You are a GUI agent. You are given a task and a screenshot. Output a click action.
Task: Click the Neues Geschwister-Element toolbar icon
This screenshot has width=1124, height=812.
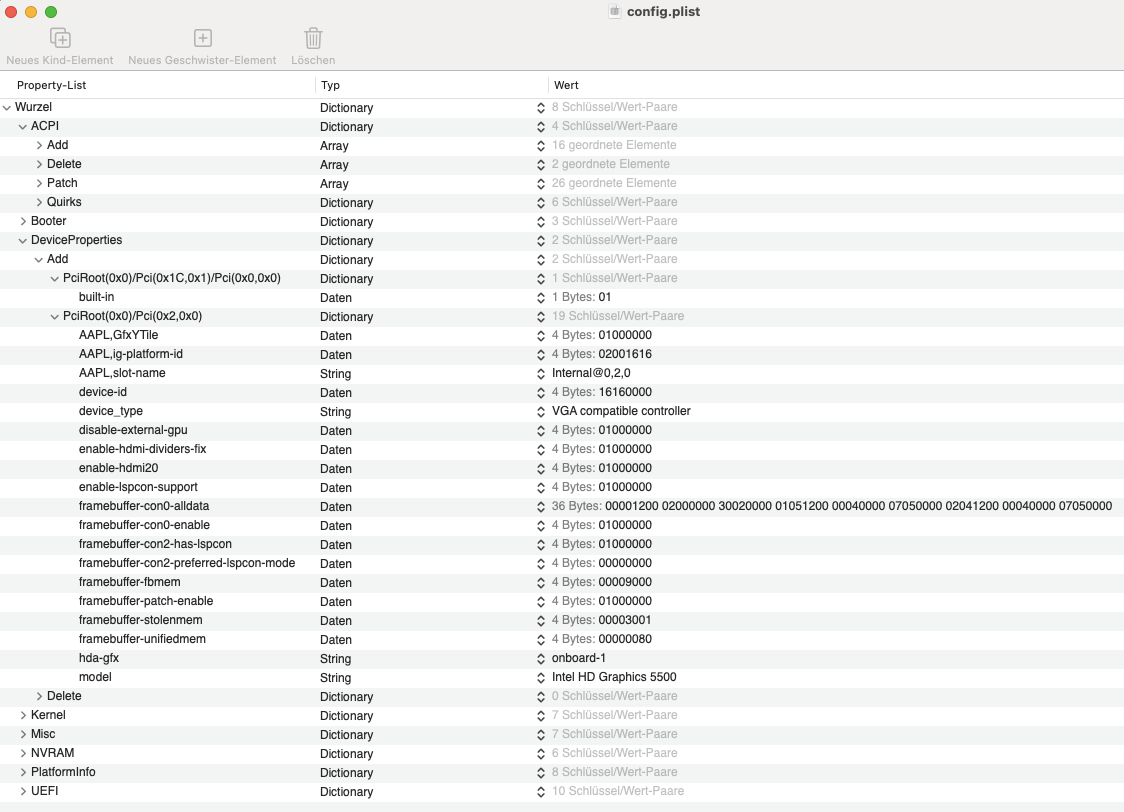point(203,38)
